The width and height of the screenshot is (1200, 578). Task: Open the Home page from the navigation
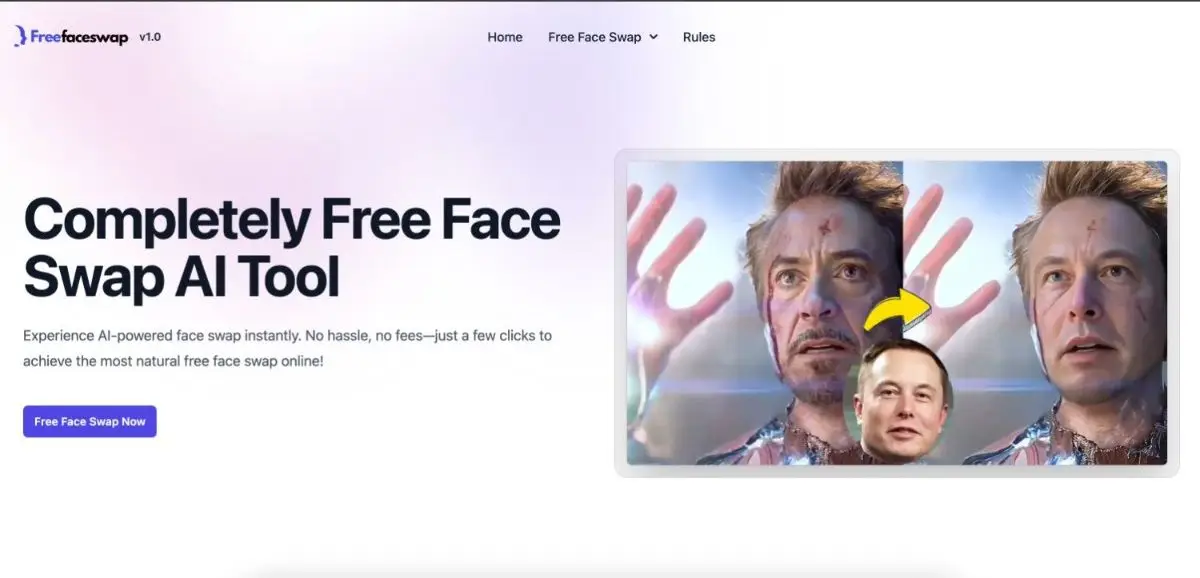(x=505, y=37)
